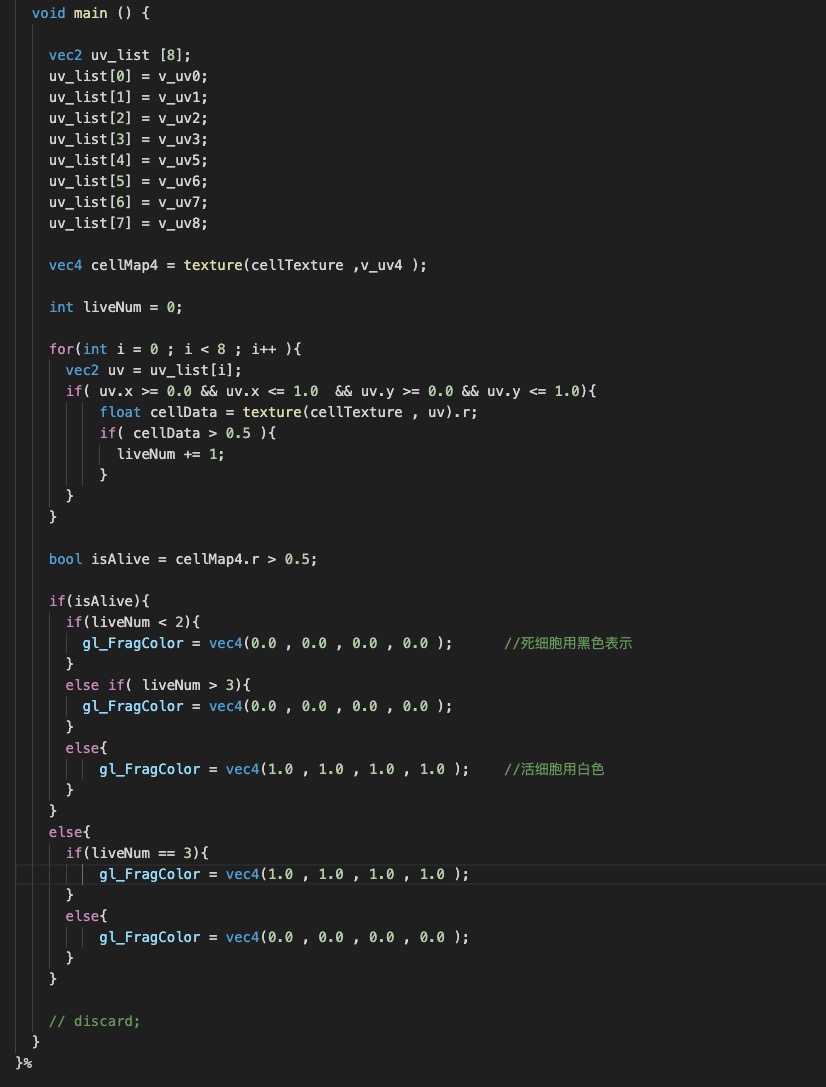Click the "liveNum += 1;" statement

[x=170, y=454]
